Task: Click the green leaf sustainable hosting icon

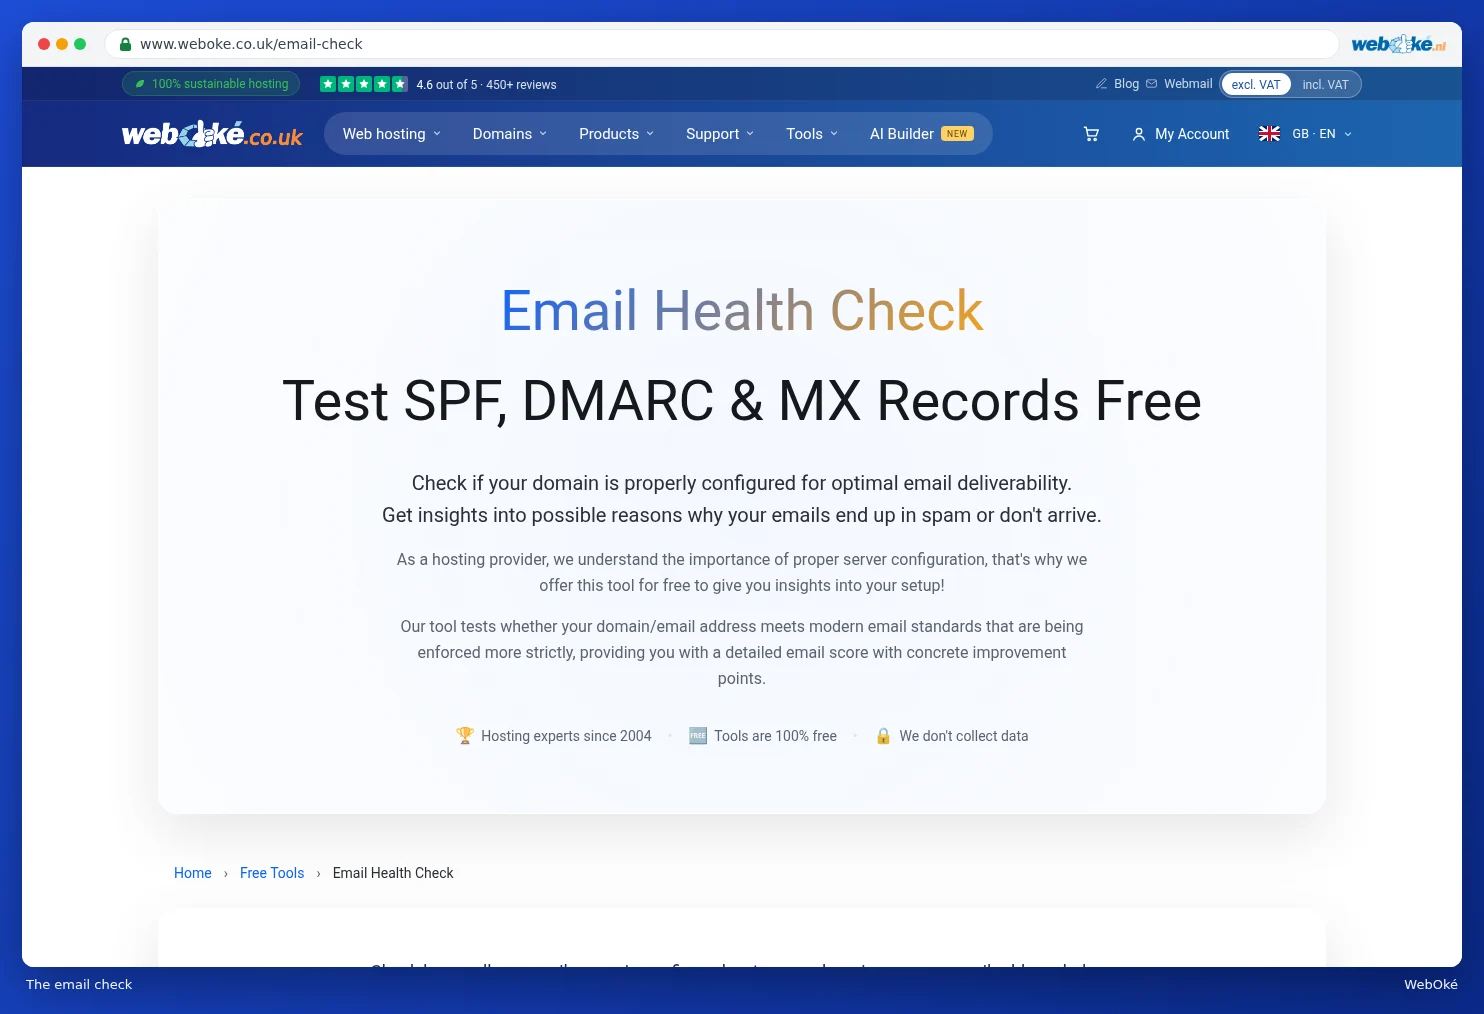Action: click(140, 84)
